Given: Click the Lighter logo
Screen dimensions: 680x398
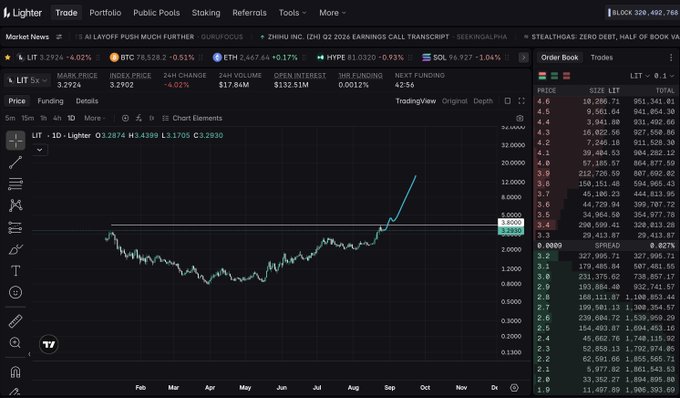Looking at the screenshot, I should [x=23, y=13].
